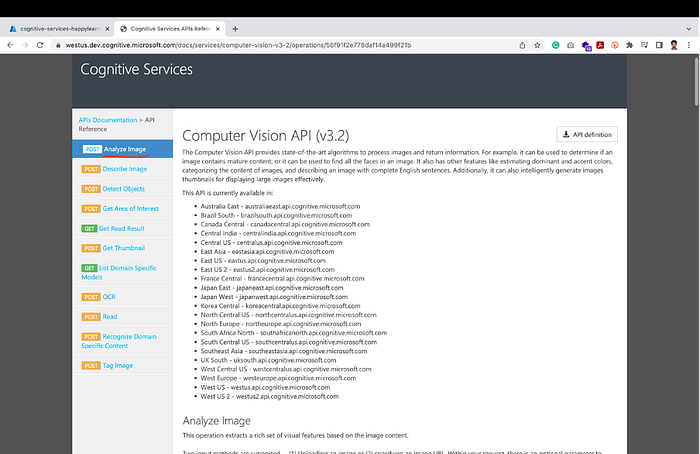Close the Cognitive Services APIs Reference tab
This screenshot has height=454, width=700.
coord(218,29)
